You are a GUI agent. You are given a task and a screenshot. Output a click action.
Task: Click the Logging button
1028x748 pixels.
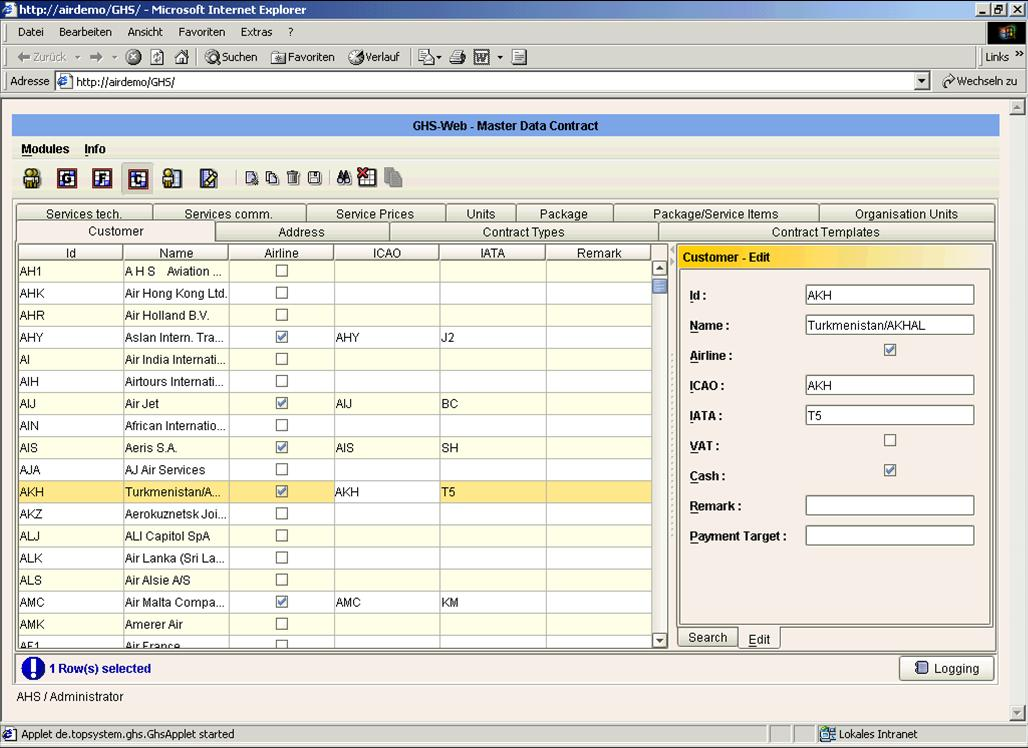pos(946,668)
